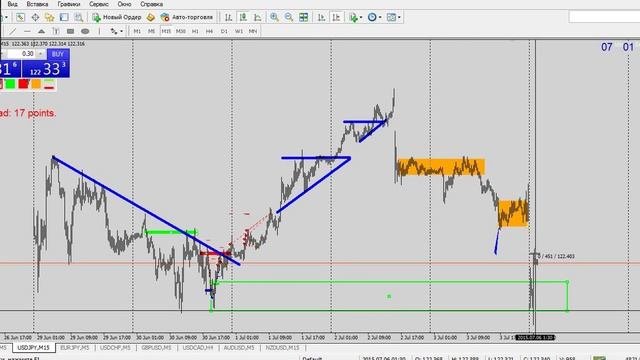Click the BUY one-click trading button
Image resolution: width=640 pixels, height=360 pixels.
point(58,54)
